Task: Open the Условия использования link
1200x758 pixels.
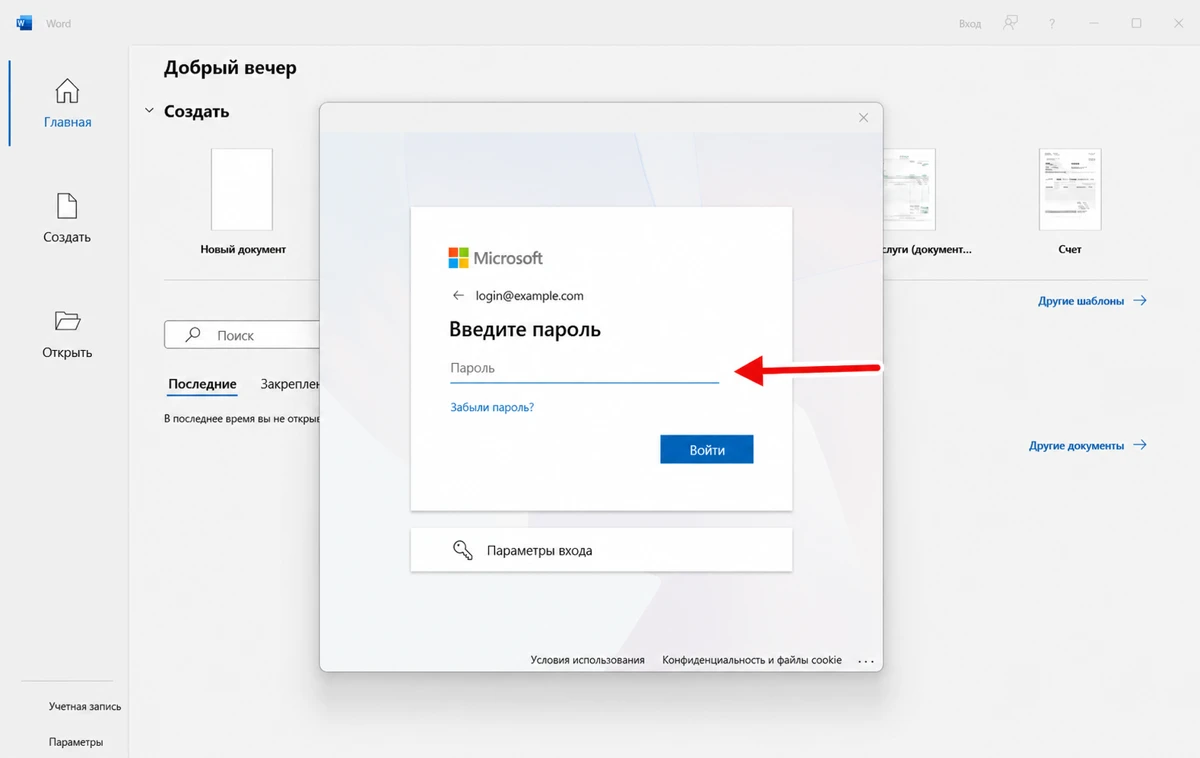Action: tap(588, 660)
